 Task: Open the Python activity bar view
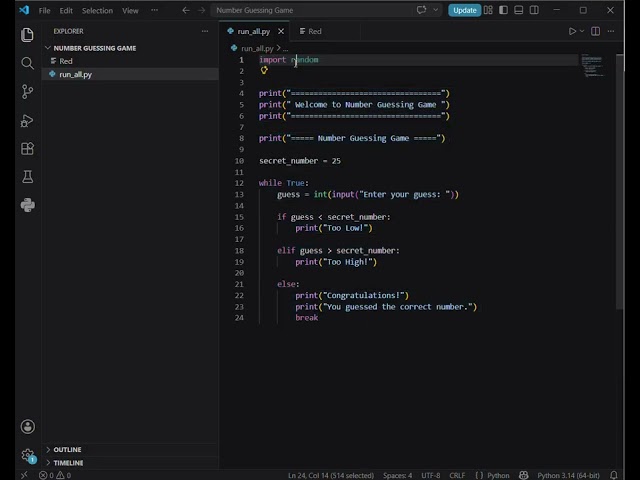click(27, 205)
